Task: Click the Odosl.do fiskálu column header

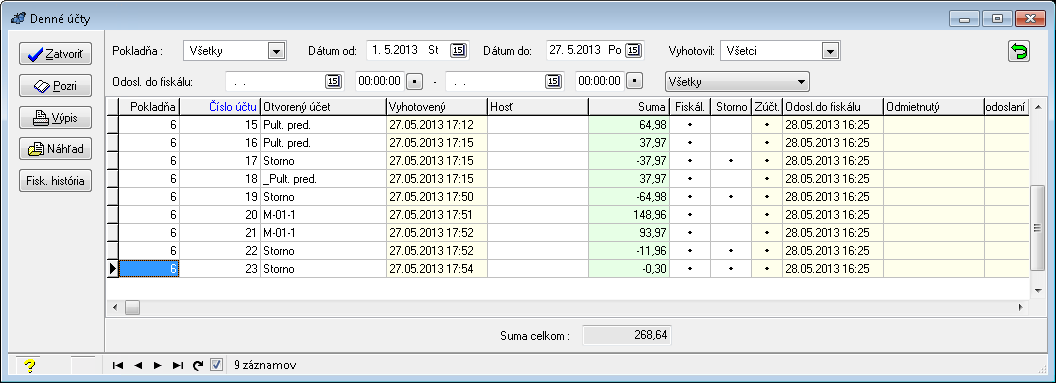Action: [832, 106]
